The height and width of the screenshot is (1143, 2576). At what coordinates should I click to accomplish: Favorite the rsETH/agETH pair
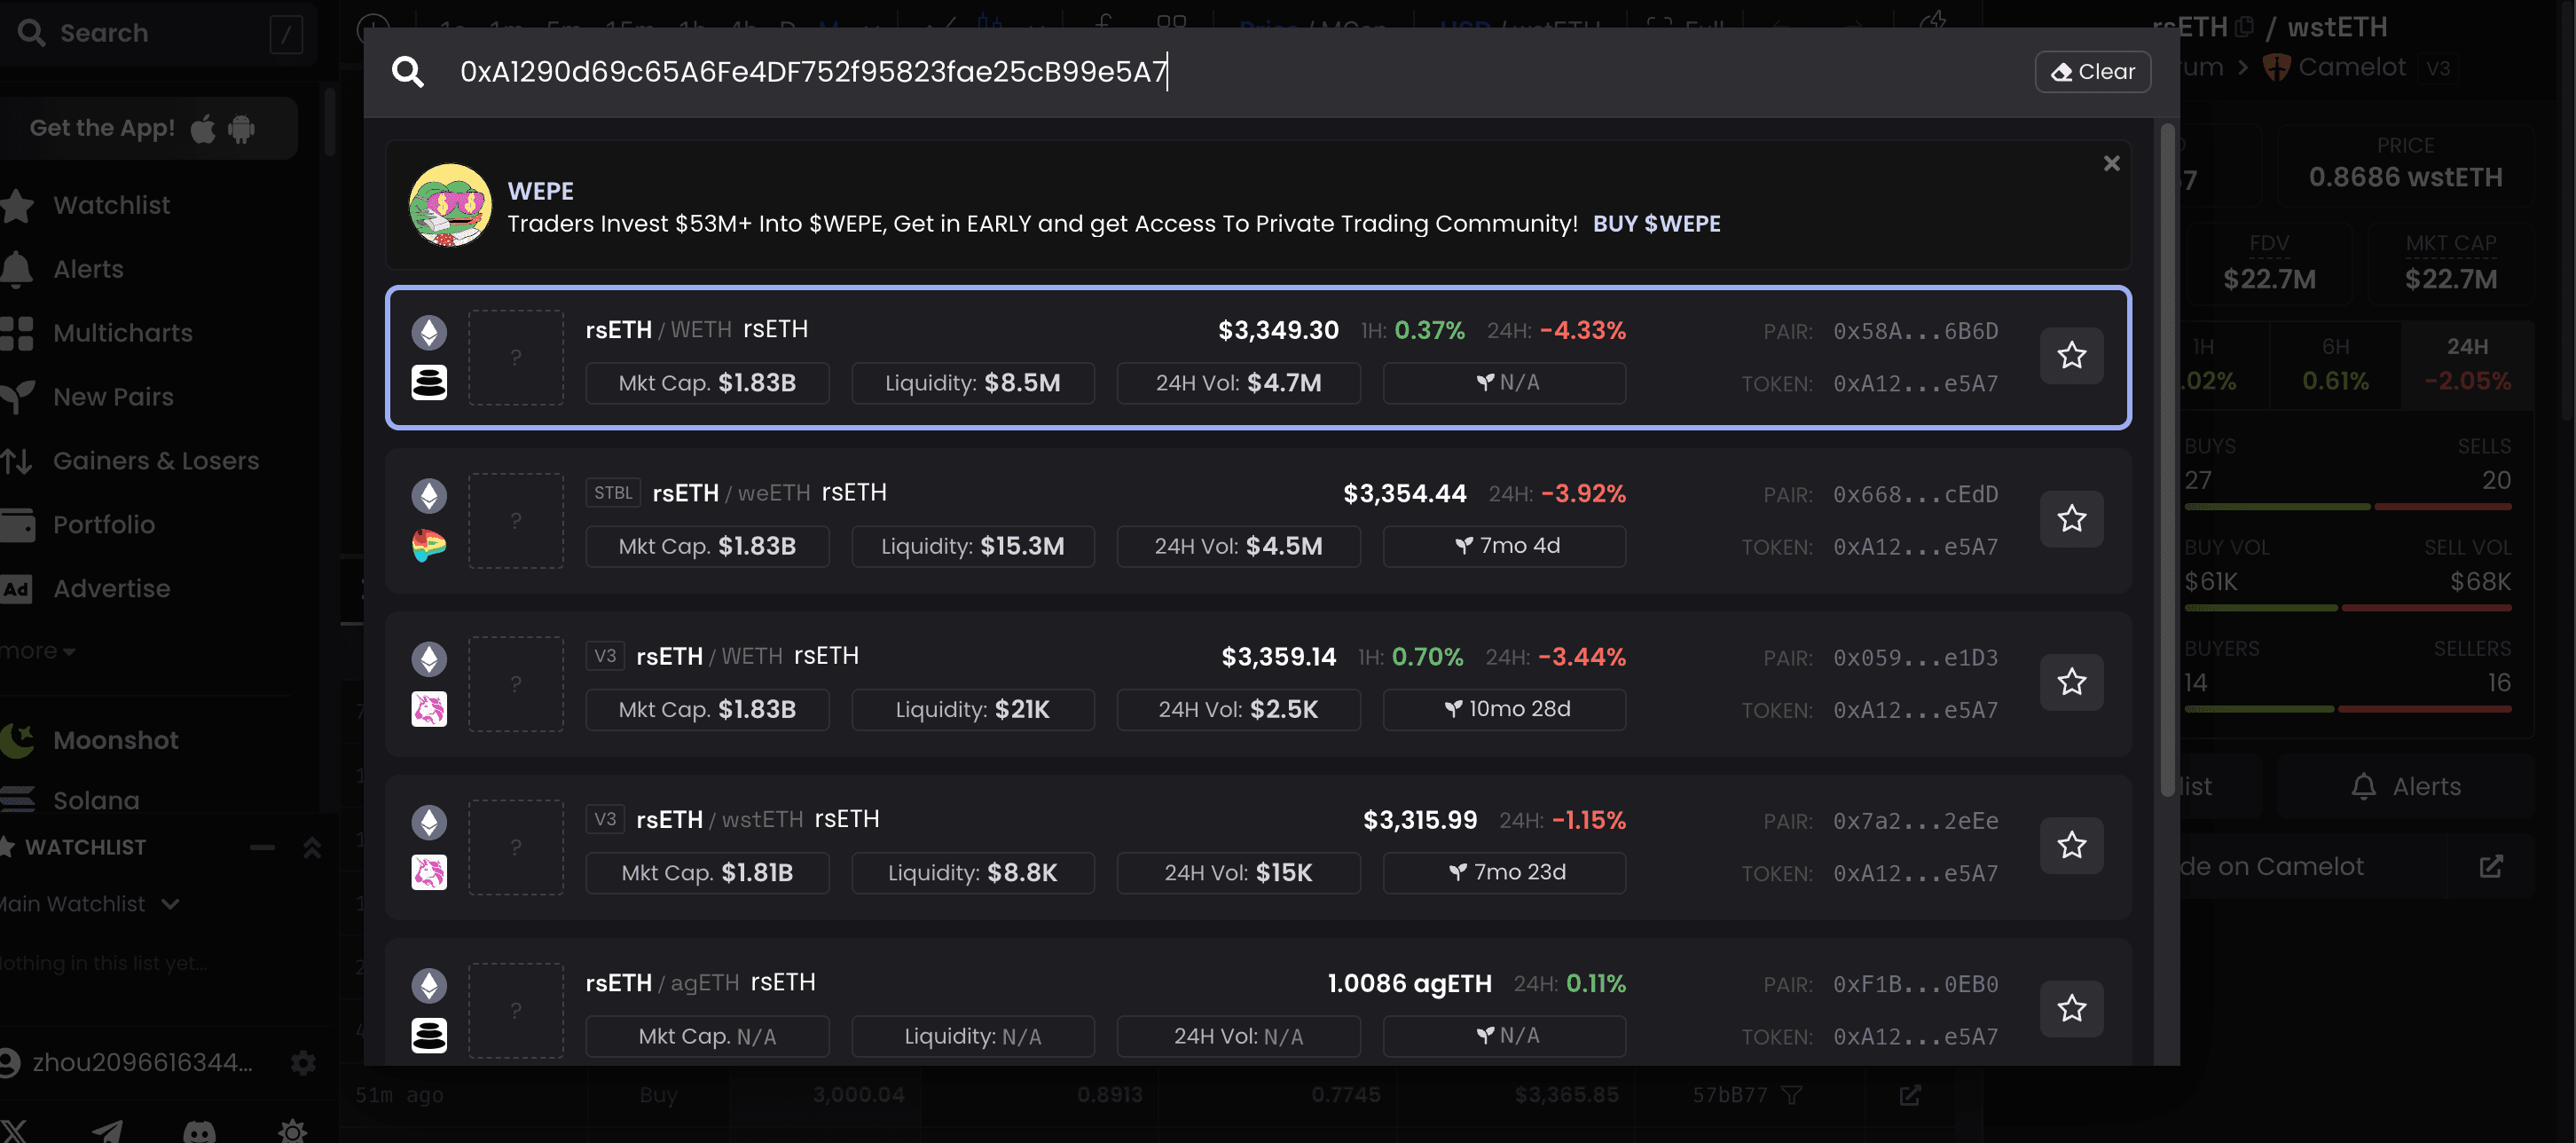2071,1008
